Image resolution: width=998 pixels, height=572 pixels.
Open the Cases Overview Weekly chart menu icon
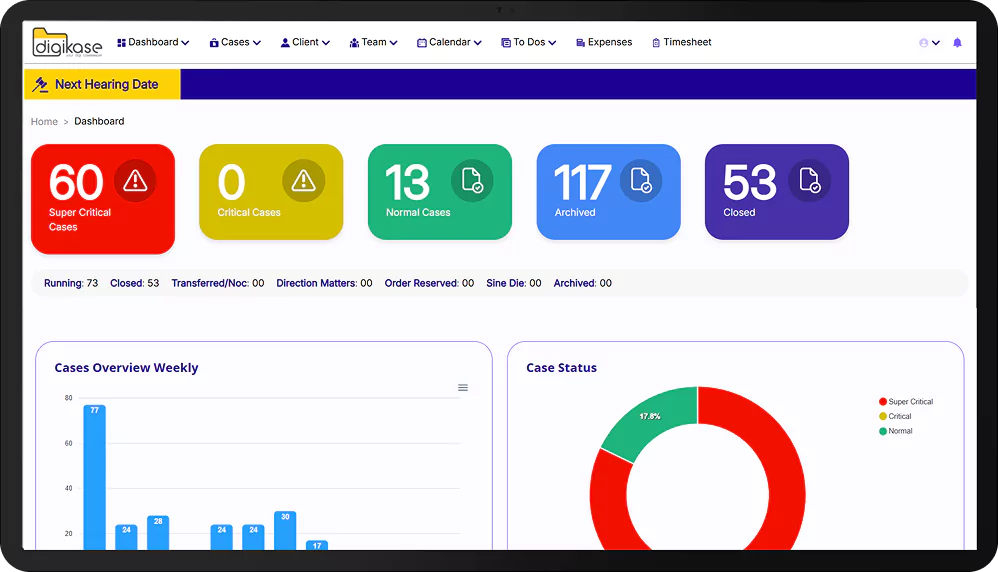(463, 387)
